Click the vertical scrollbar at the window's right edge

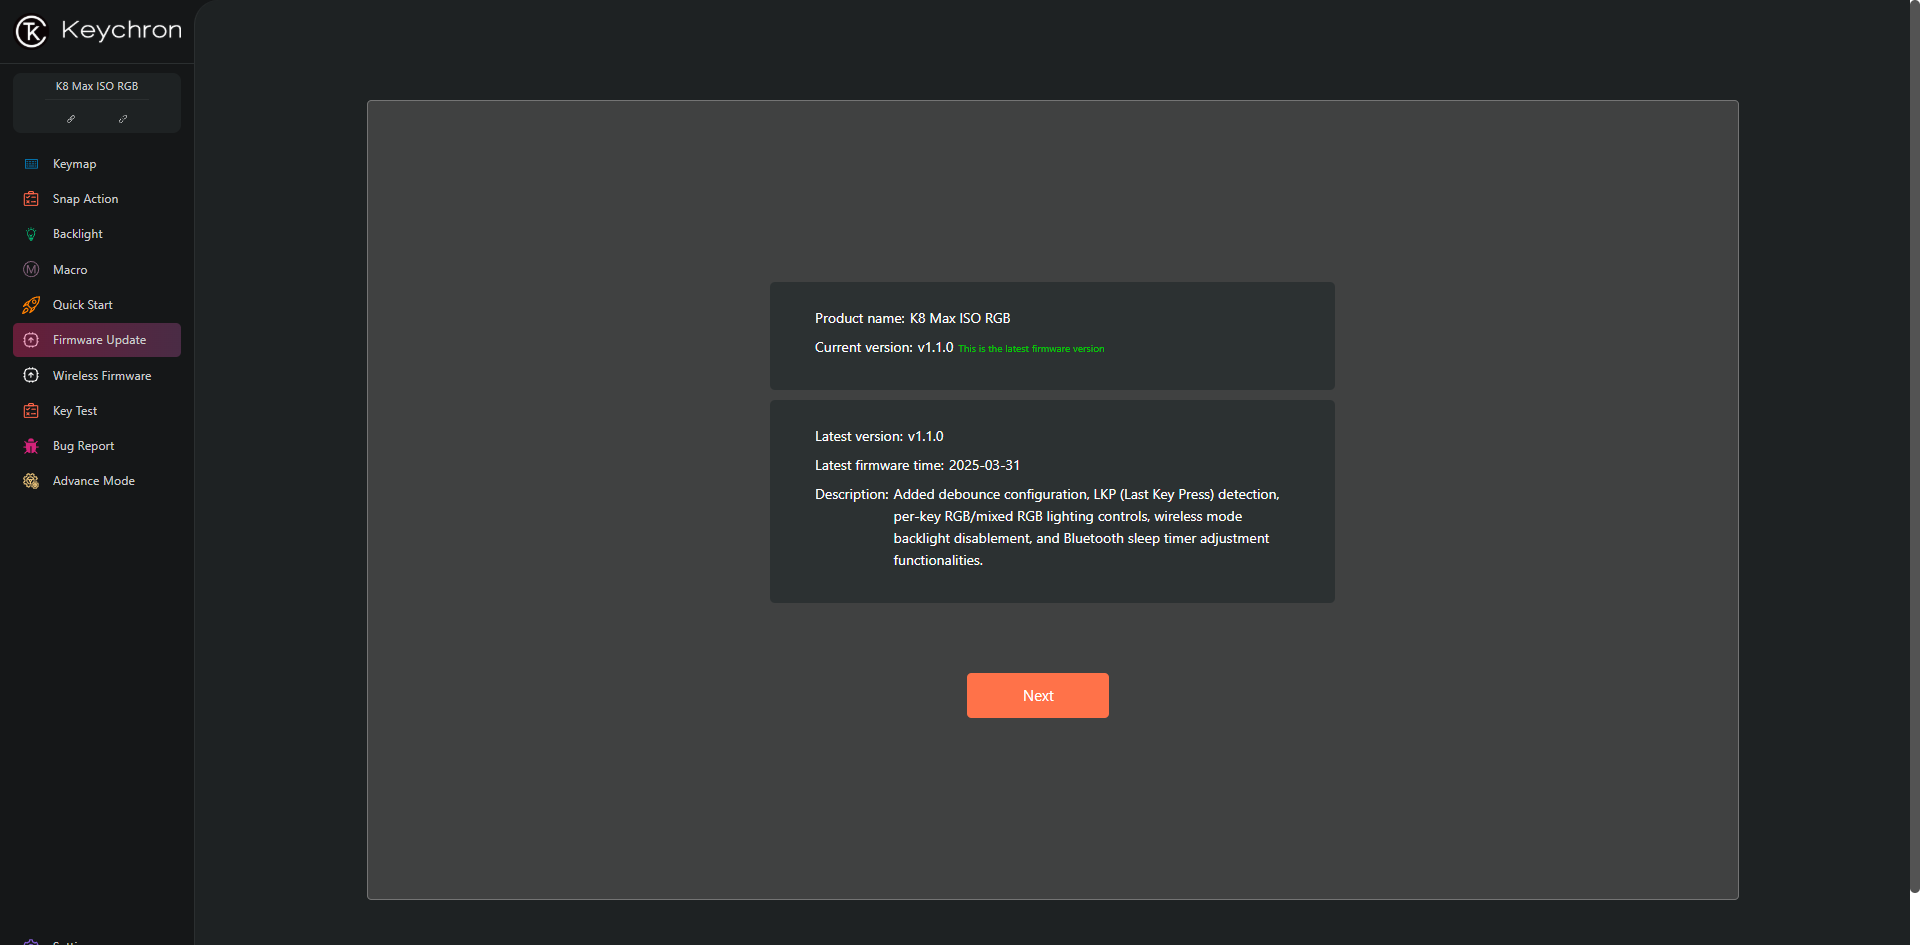coord(1914,445)
